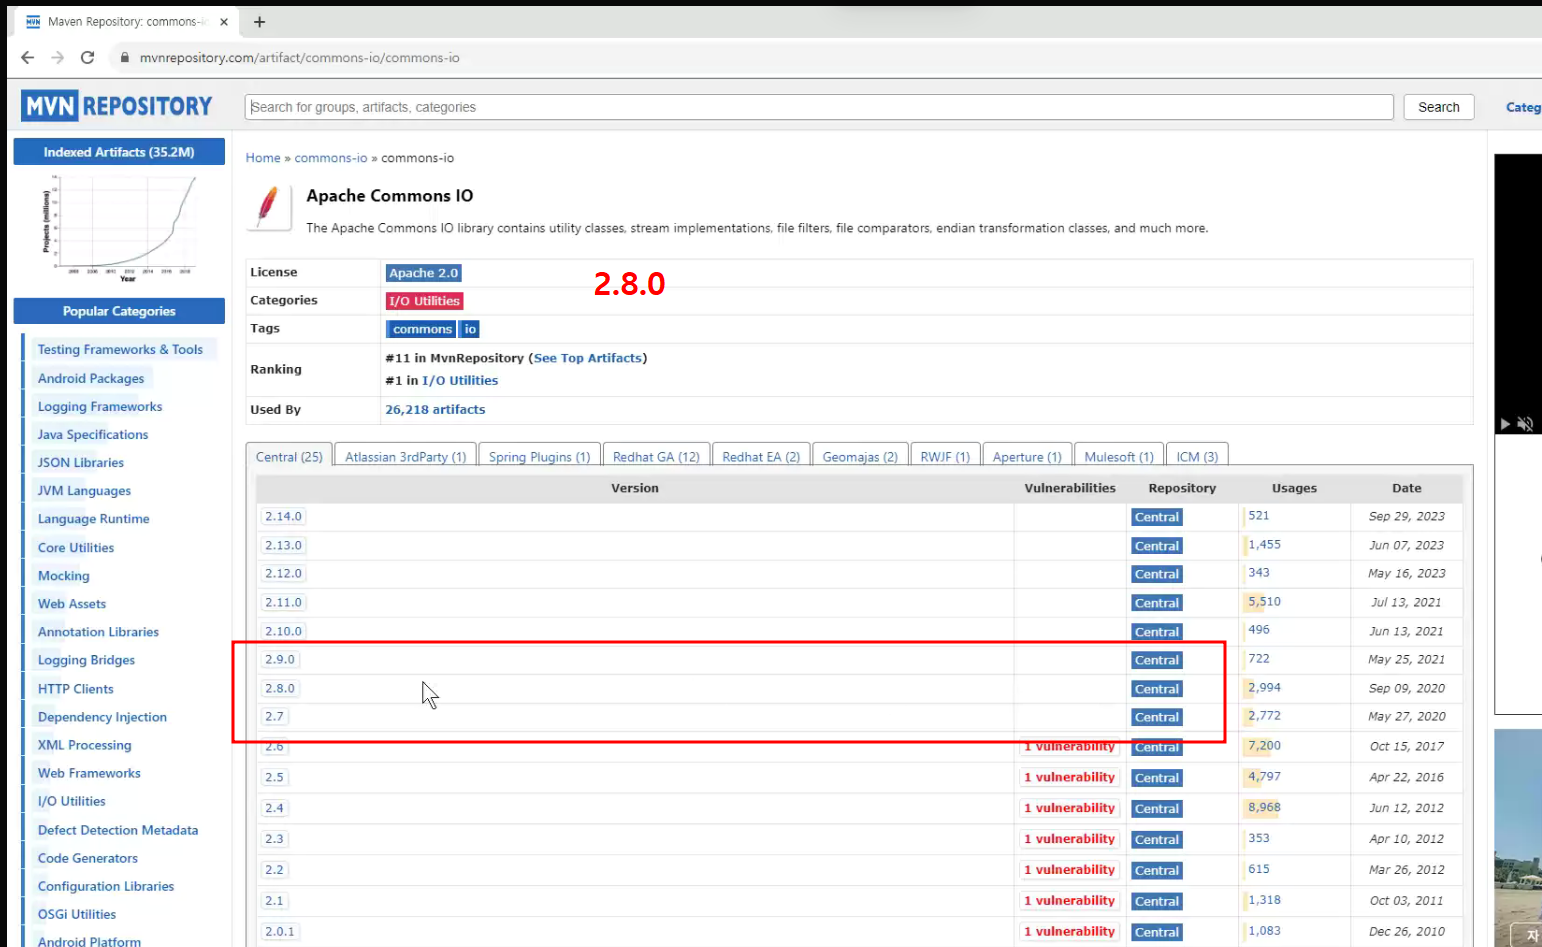This screenshot has width=1542, height=947.
Task: Switch to the Mulesoft (1) tab
Action: (1119, 456)
